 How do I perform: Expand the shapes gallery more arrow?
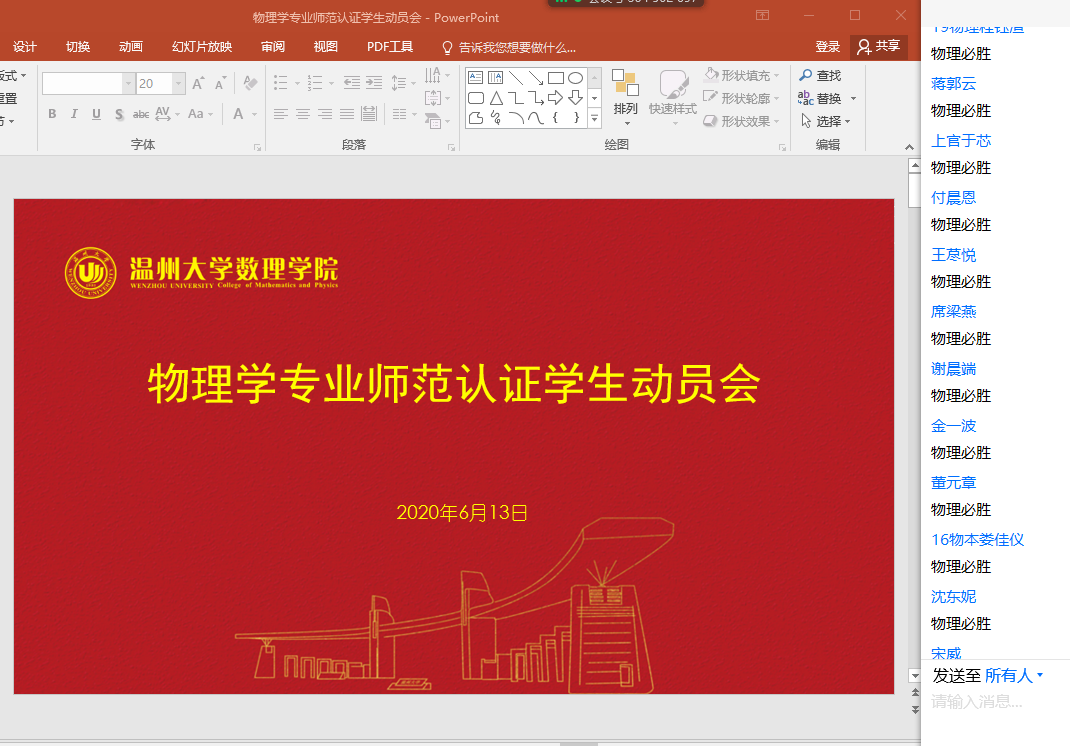pos(594,119)
